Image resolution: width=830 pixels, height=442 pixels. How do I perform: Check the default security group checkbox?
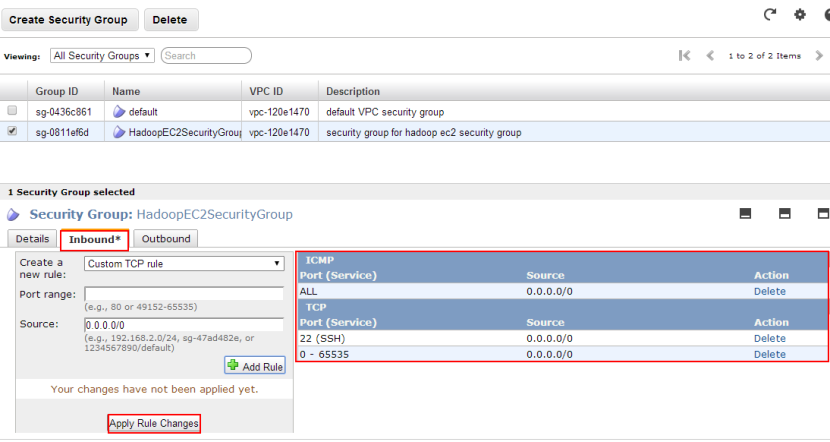click(x=12, y=110)
